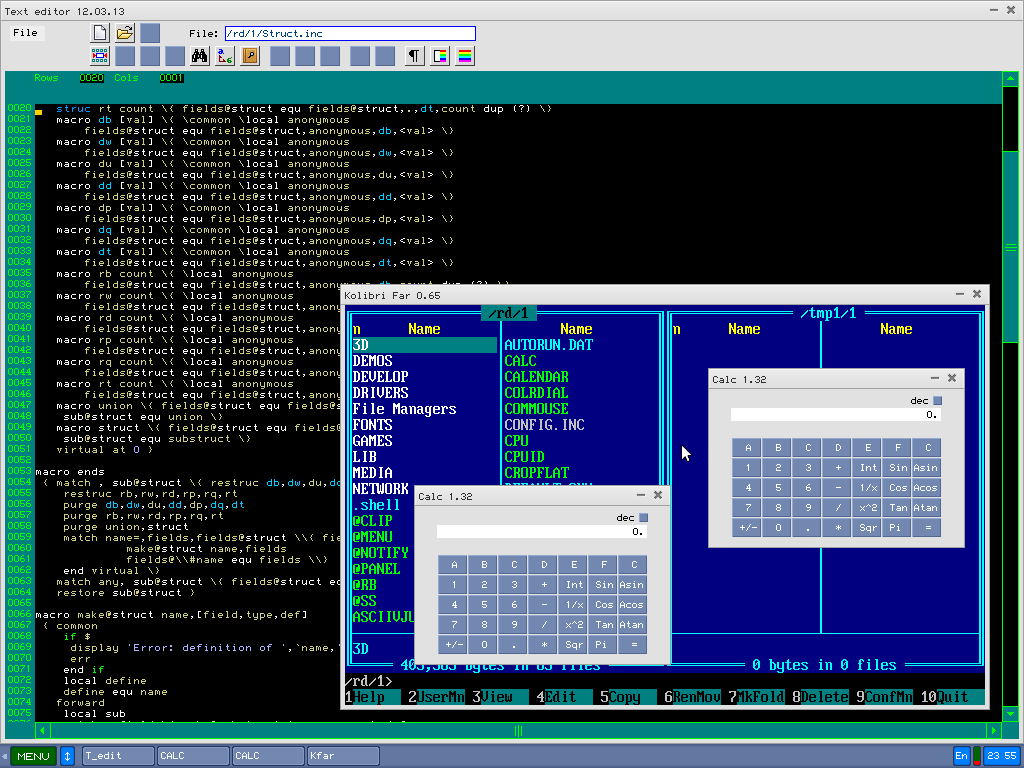Open the File menu in the text editor
The height and width of the screenshot is (768, 1024).
[25, 33]
